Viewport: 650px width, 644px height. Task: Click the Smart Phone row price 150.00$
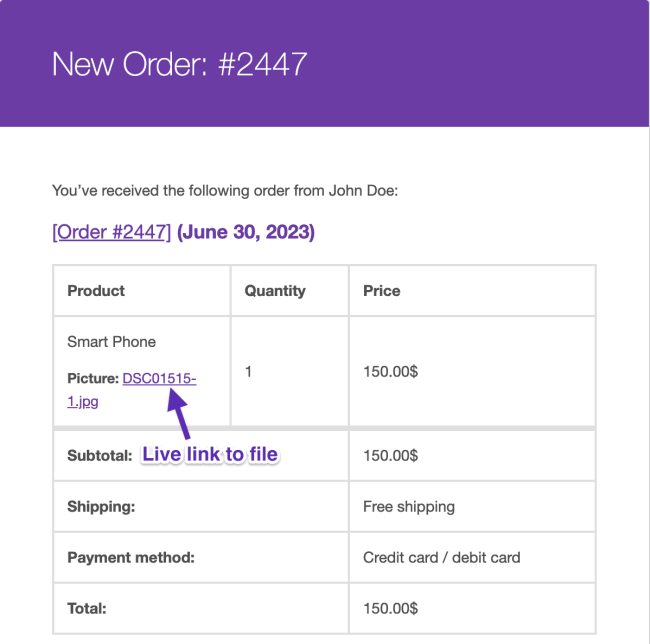[x=390, y=371]
